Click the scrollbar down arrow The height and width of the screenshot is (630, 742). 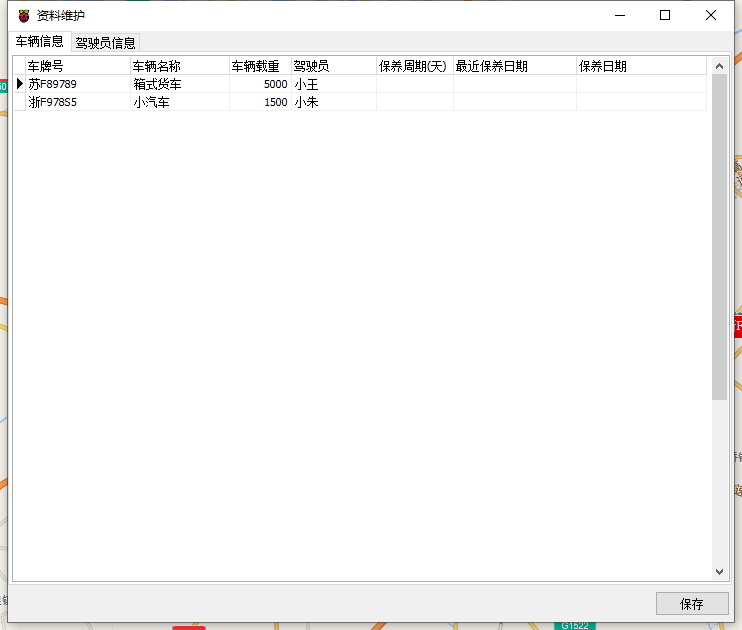(x=719, y=572)
